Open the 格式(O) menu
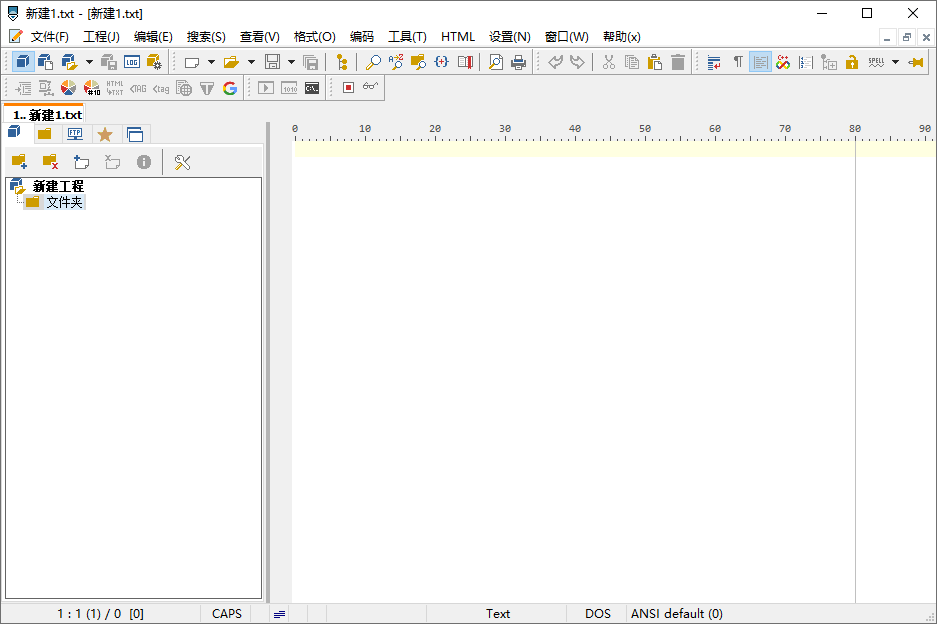The height and width of the screenshot is (624, 937). tap(314, 37)
